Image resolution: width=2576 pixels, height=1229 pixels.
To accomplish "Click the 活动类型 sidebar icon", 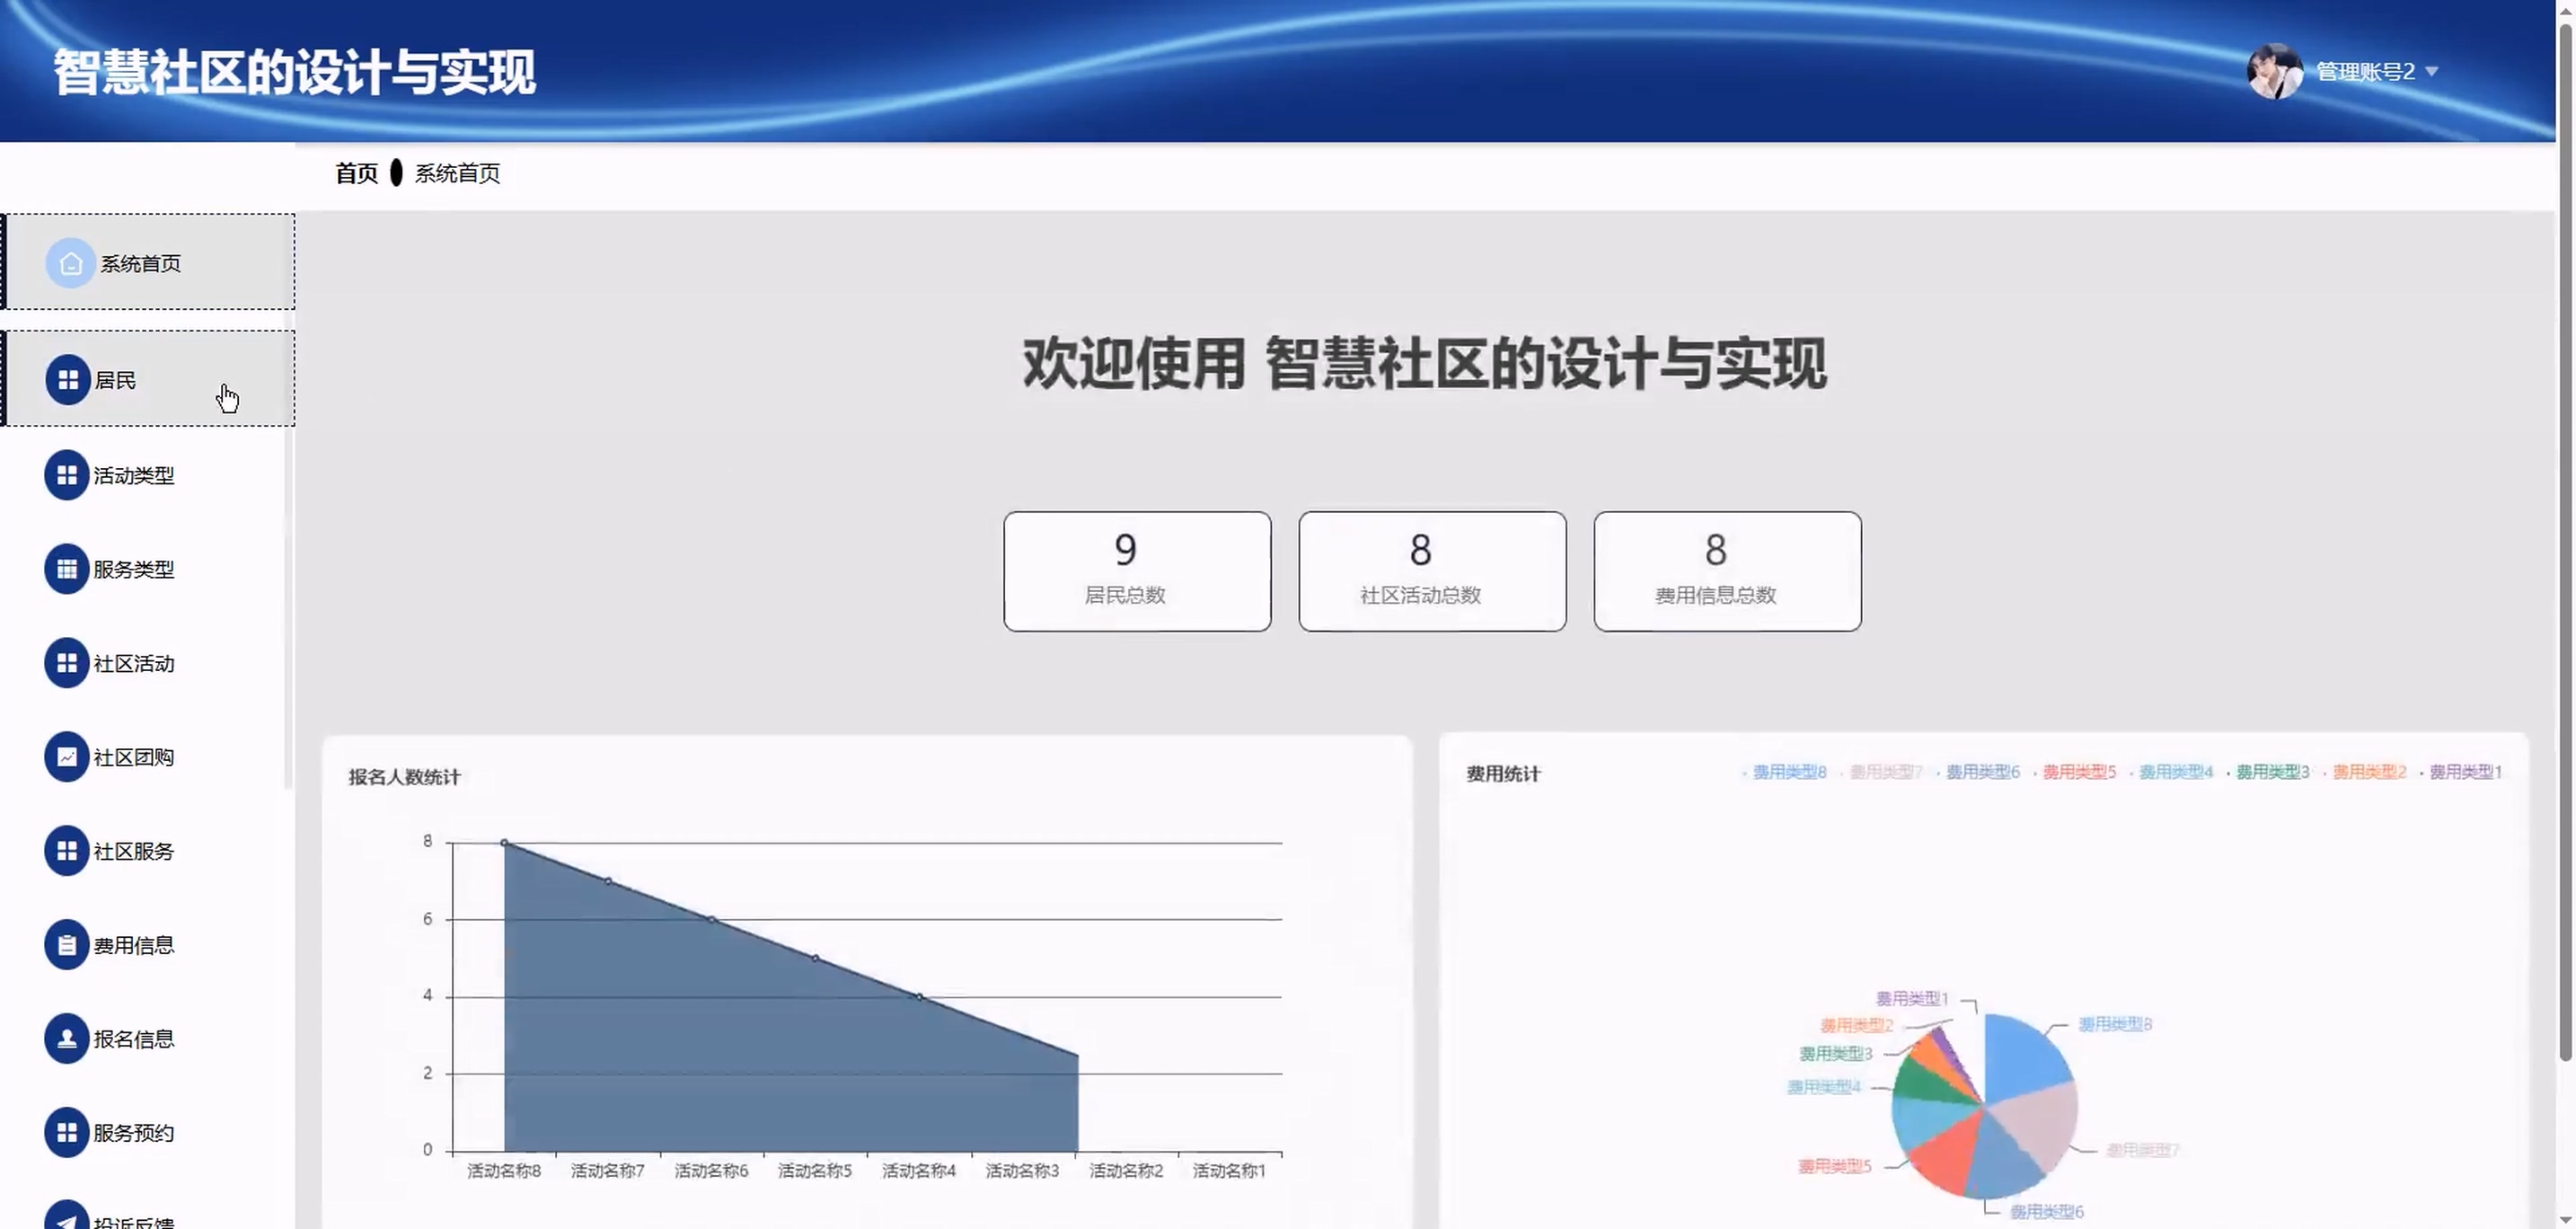I will pyautogui.click(x=67, y=475).
